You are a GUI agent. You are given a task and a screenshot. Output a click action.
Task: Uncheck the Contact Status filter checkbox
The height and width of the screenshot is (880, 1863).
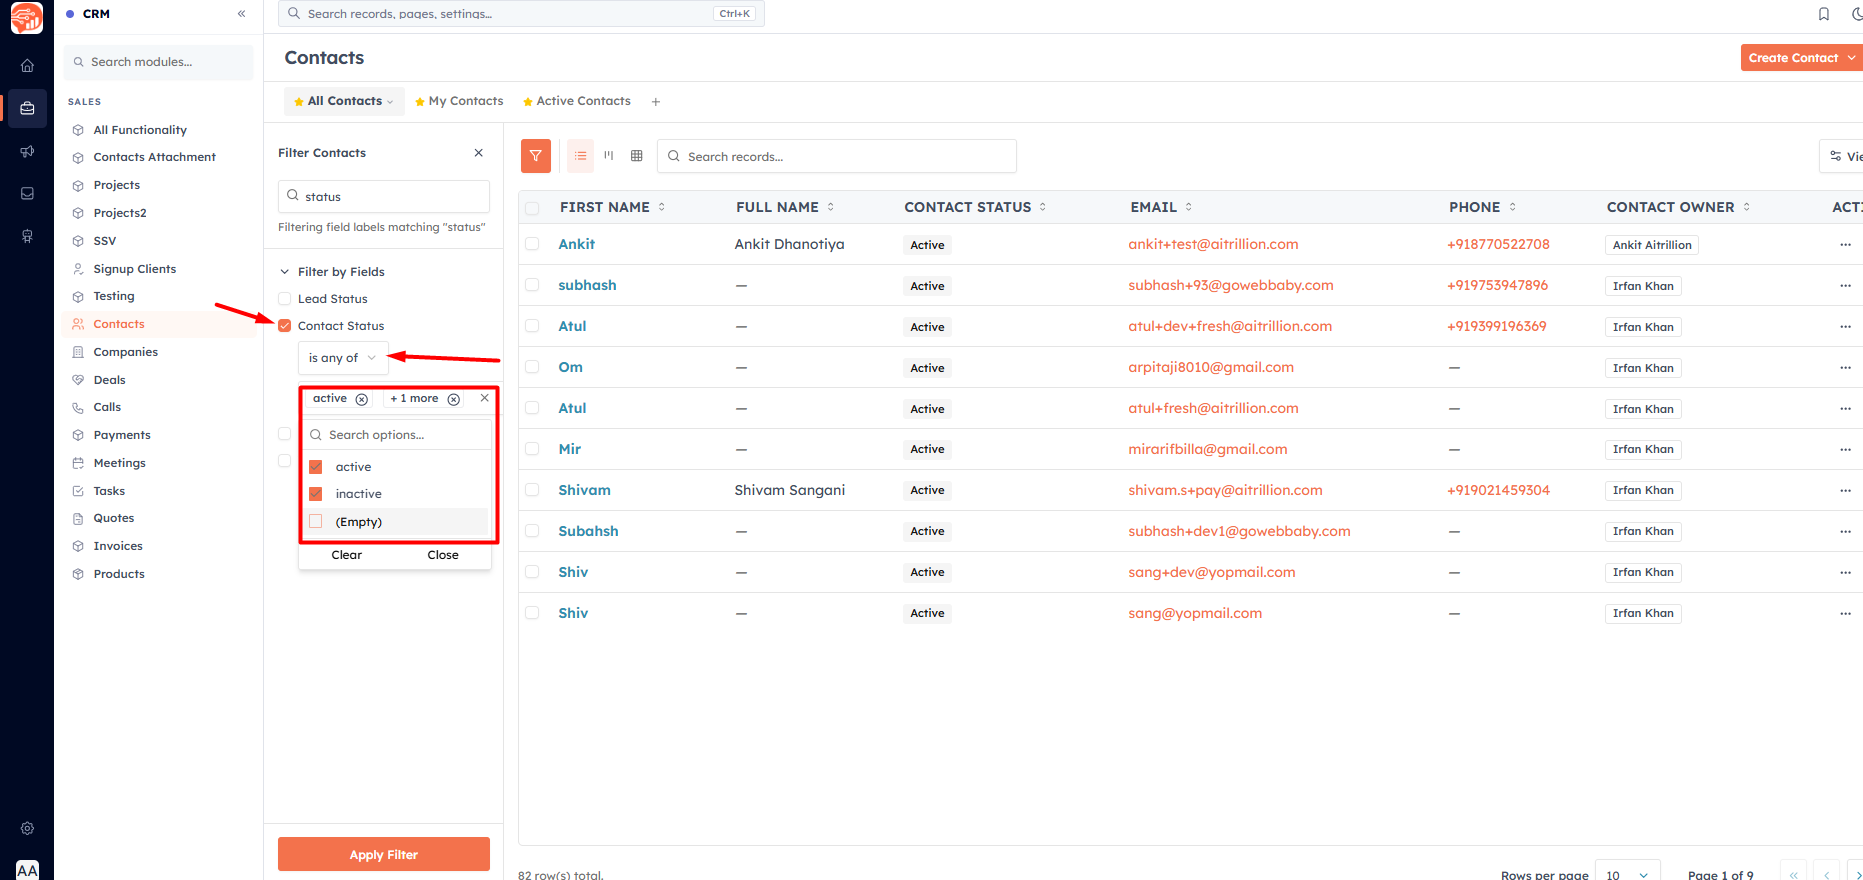point(285,326)
